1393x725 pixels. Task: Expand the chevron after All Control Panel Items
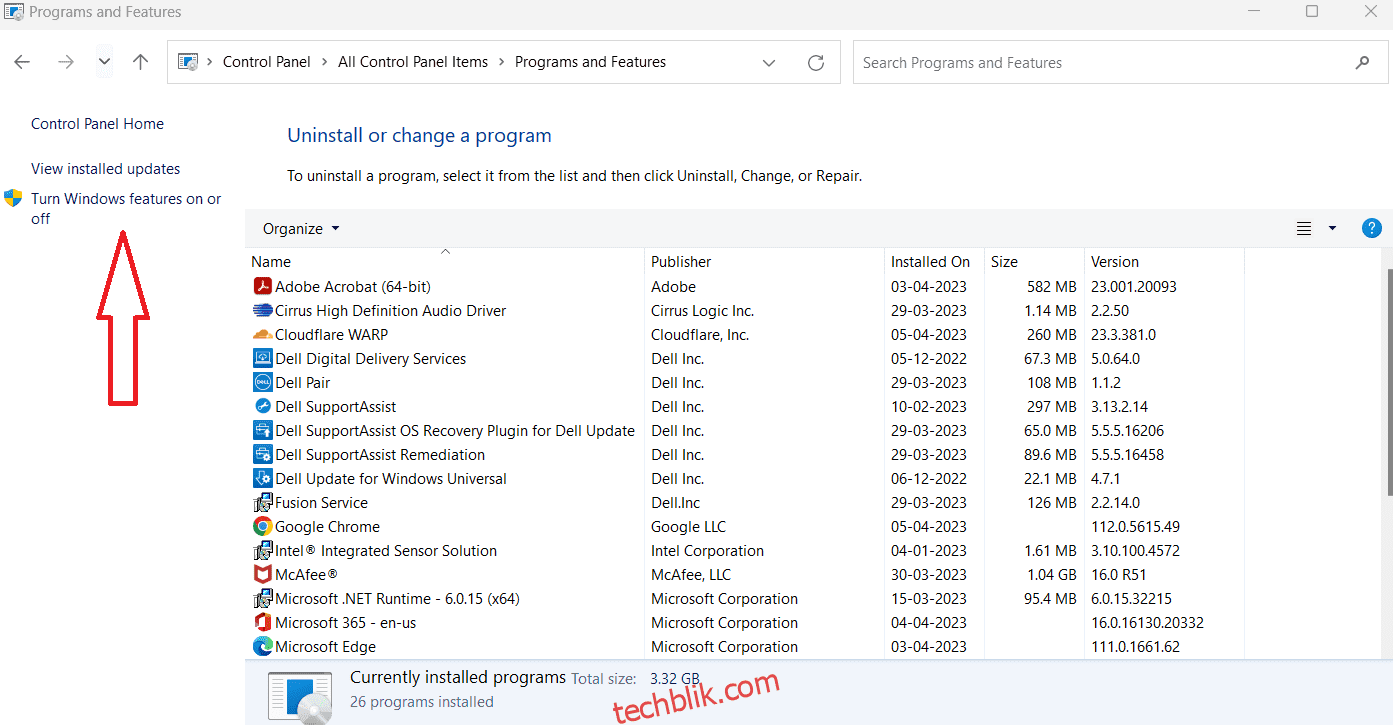501,62
